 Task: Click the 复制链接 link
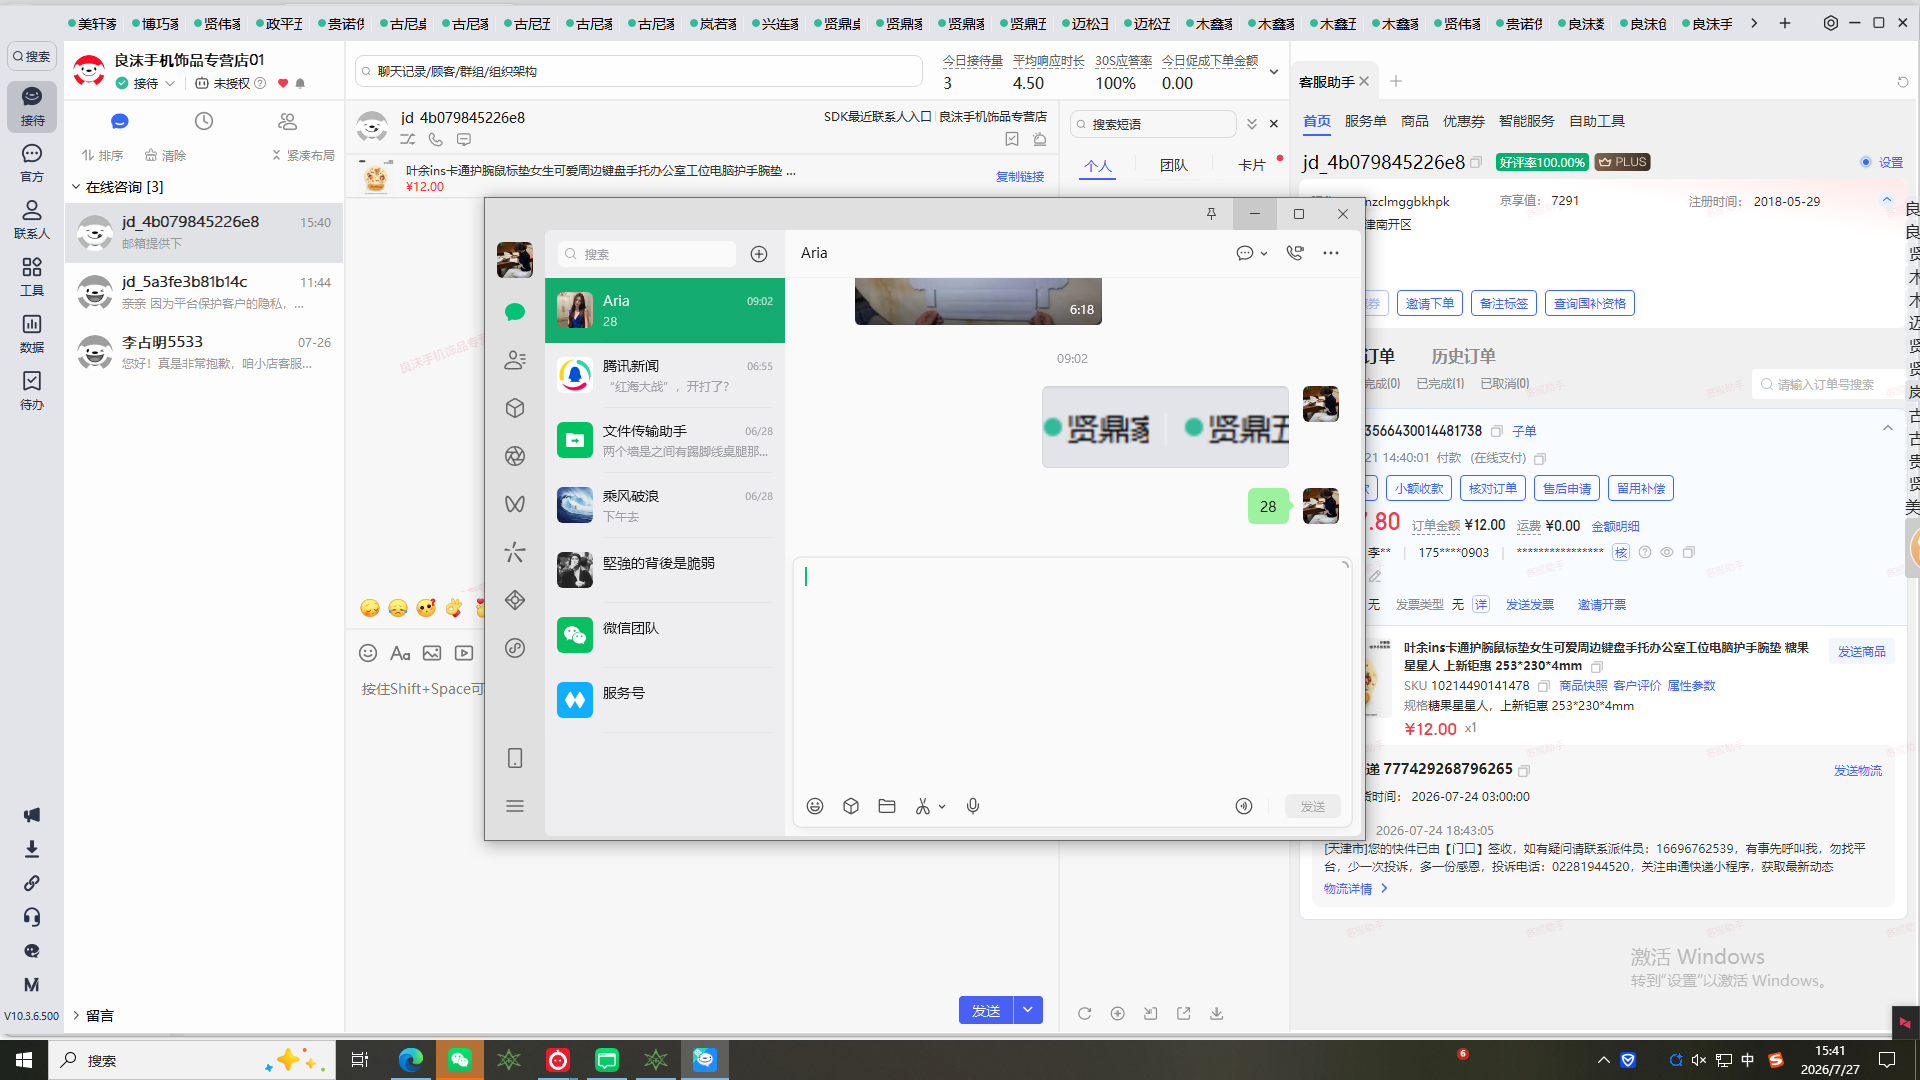(x=1020, y=177)
